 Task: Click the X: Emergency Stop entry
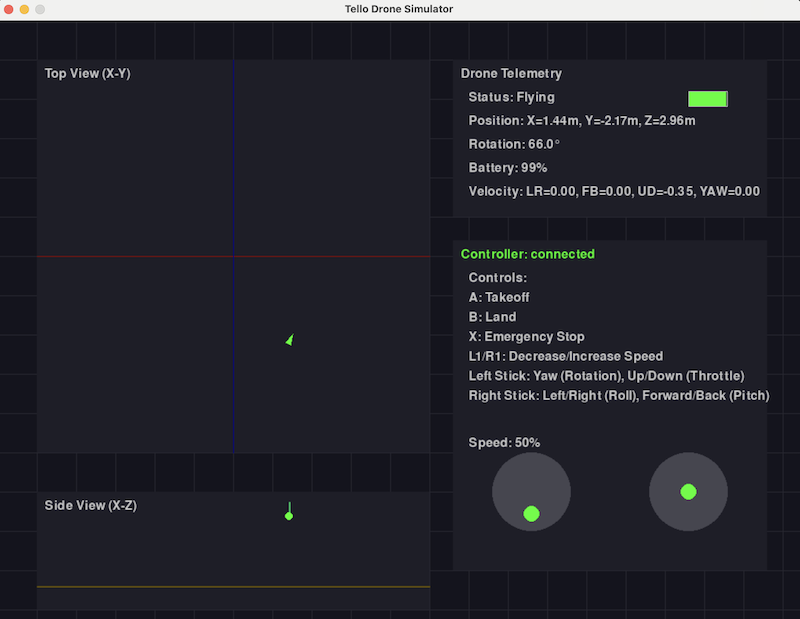(x=527, y=337)
